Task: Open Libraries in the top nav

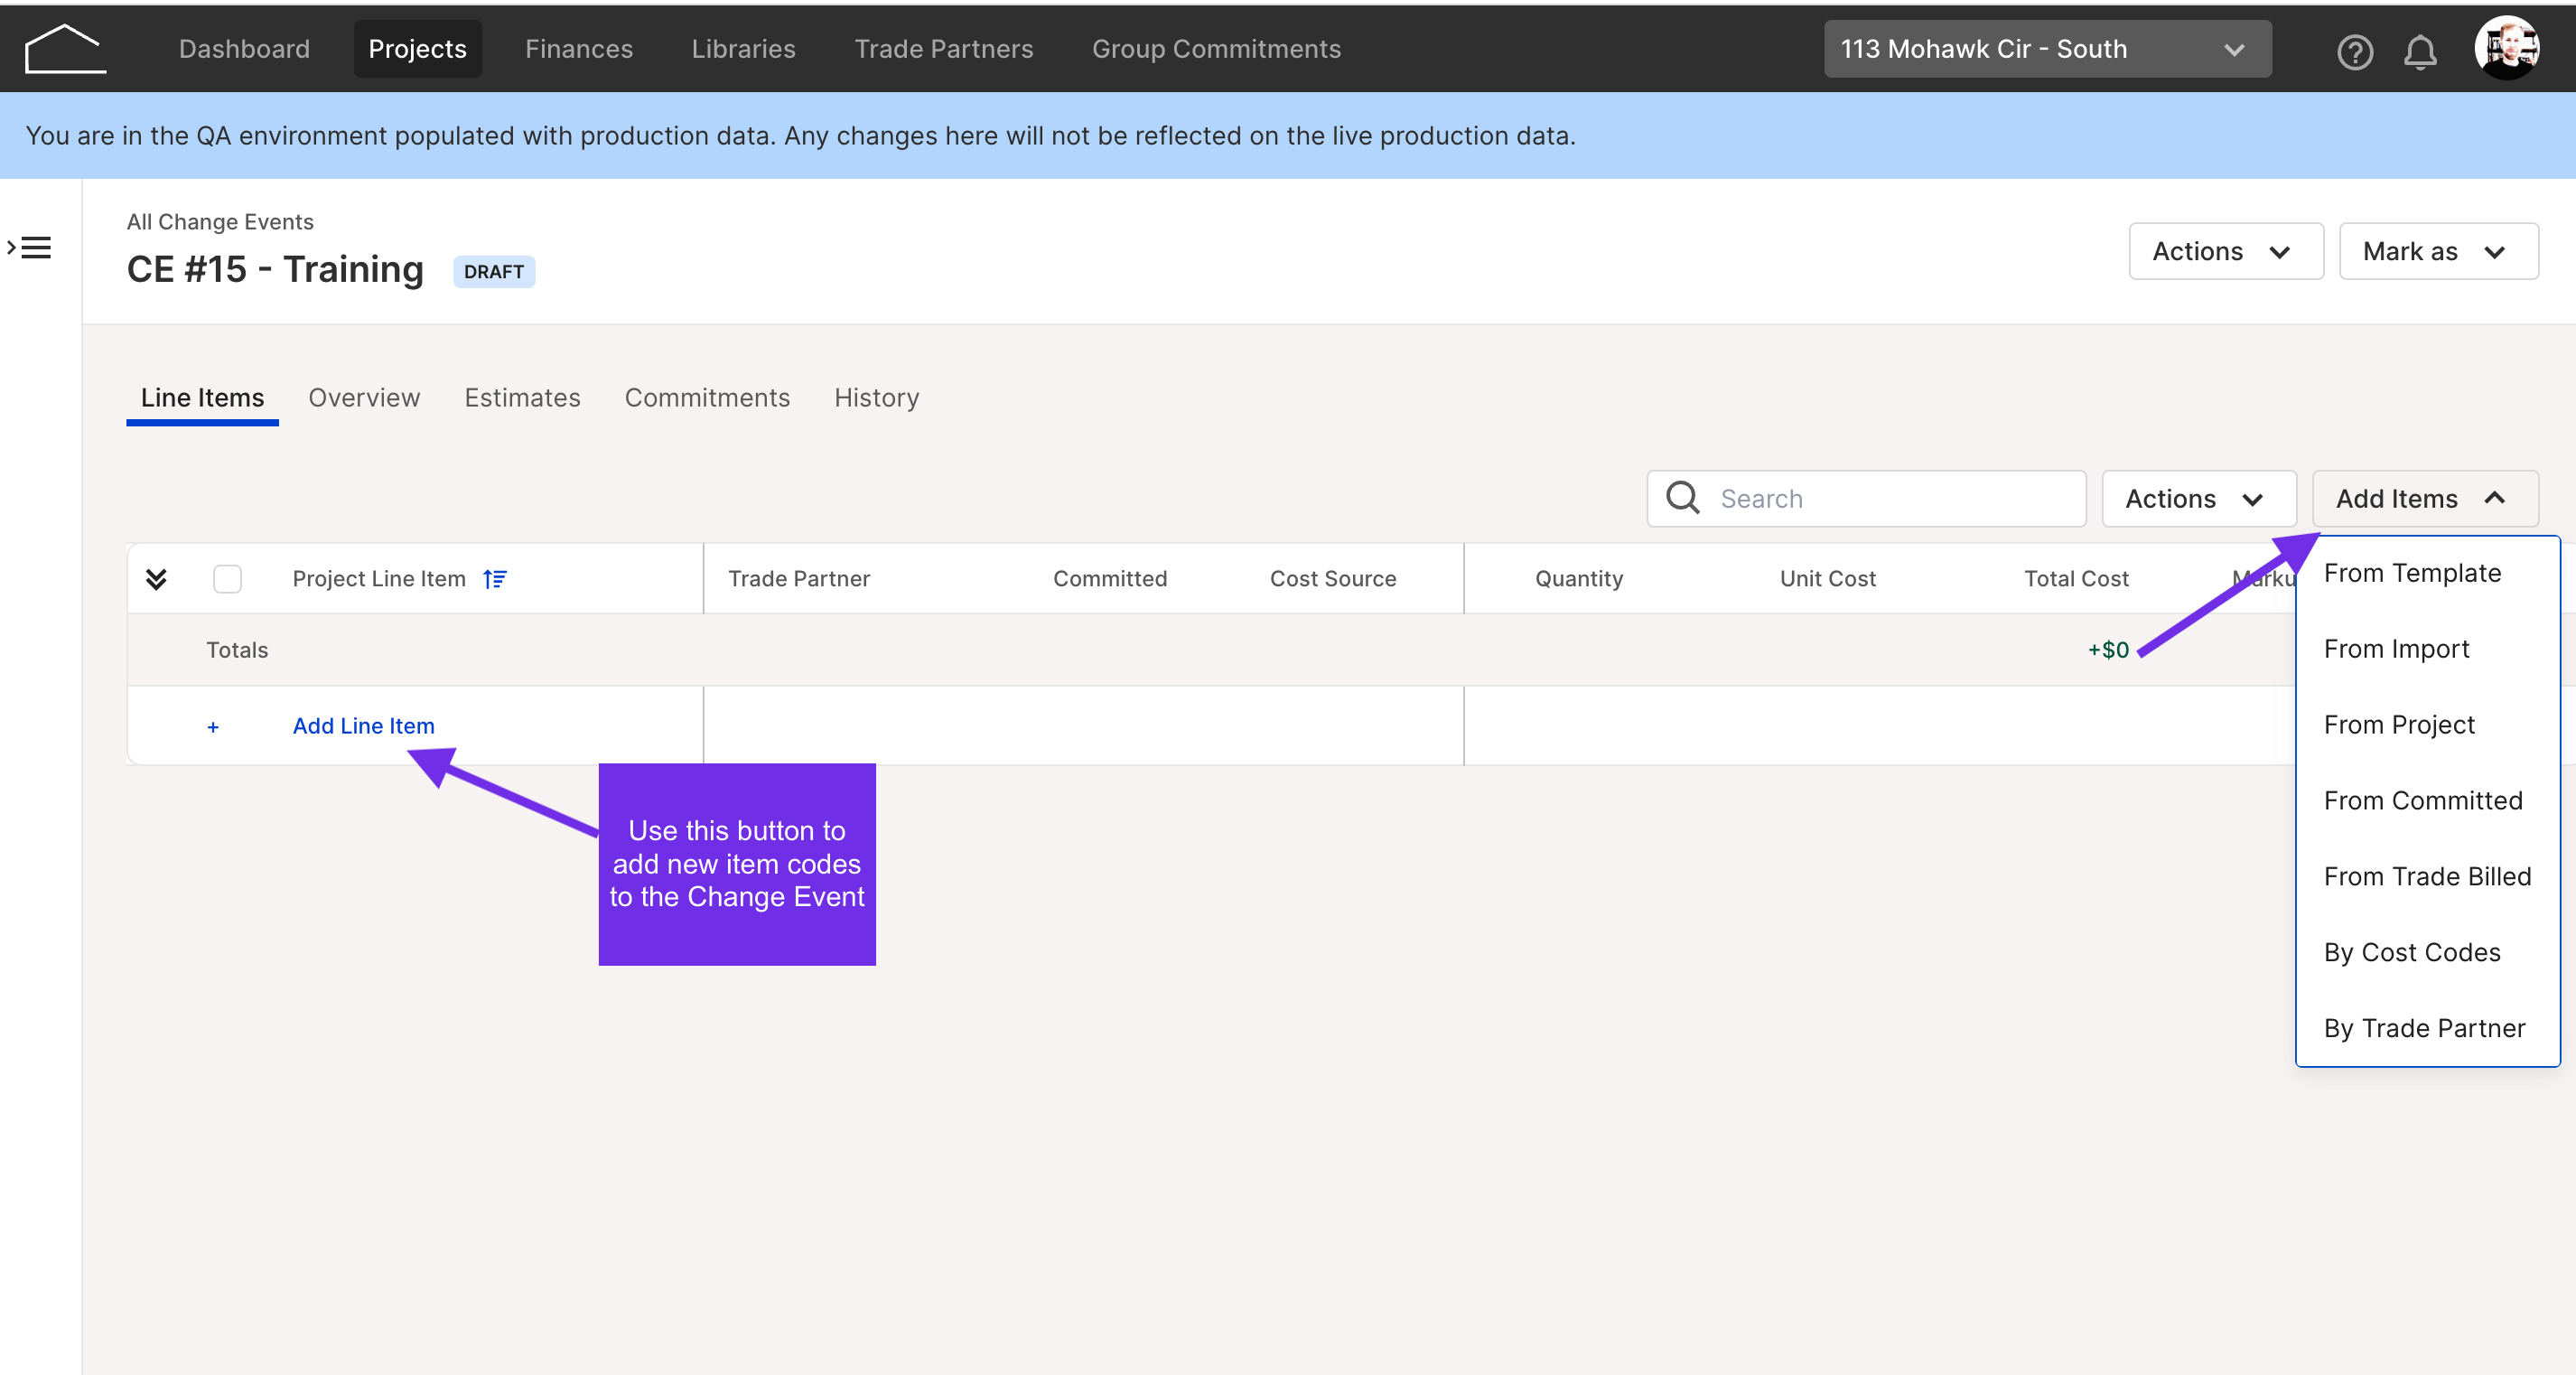Action: [x=743, y=49]
